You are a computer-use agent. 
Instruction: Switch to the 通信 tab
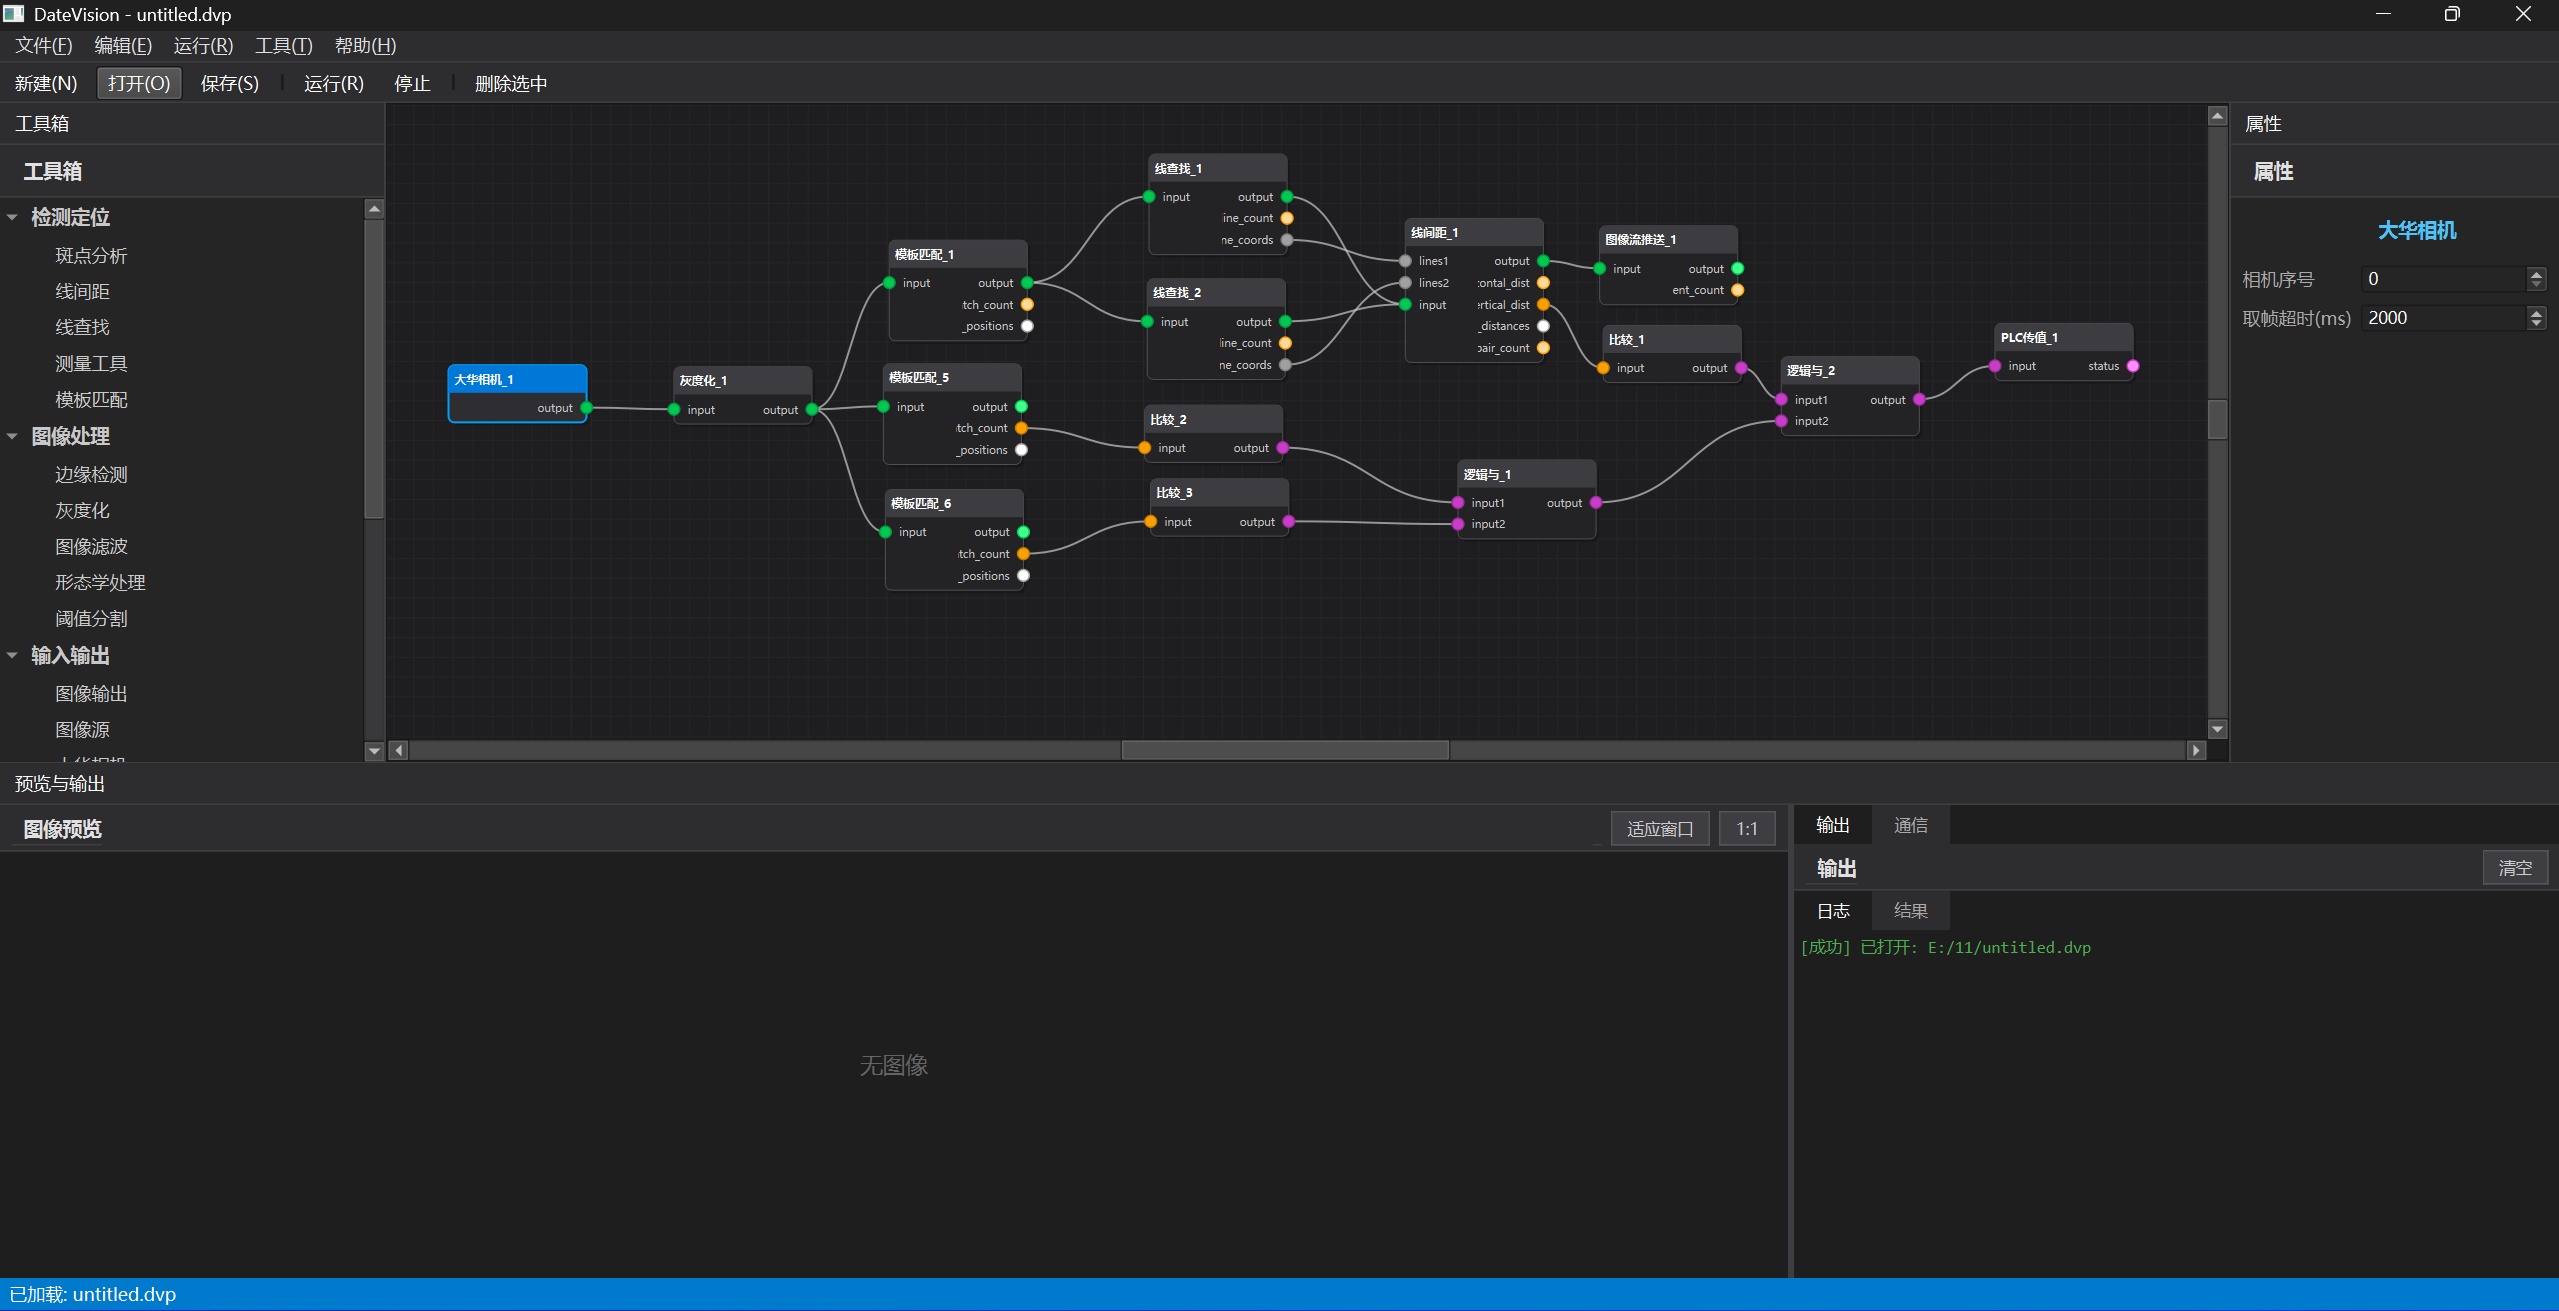point(1910,825)
